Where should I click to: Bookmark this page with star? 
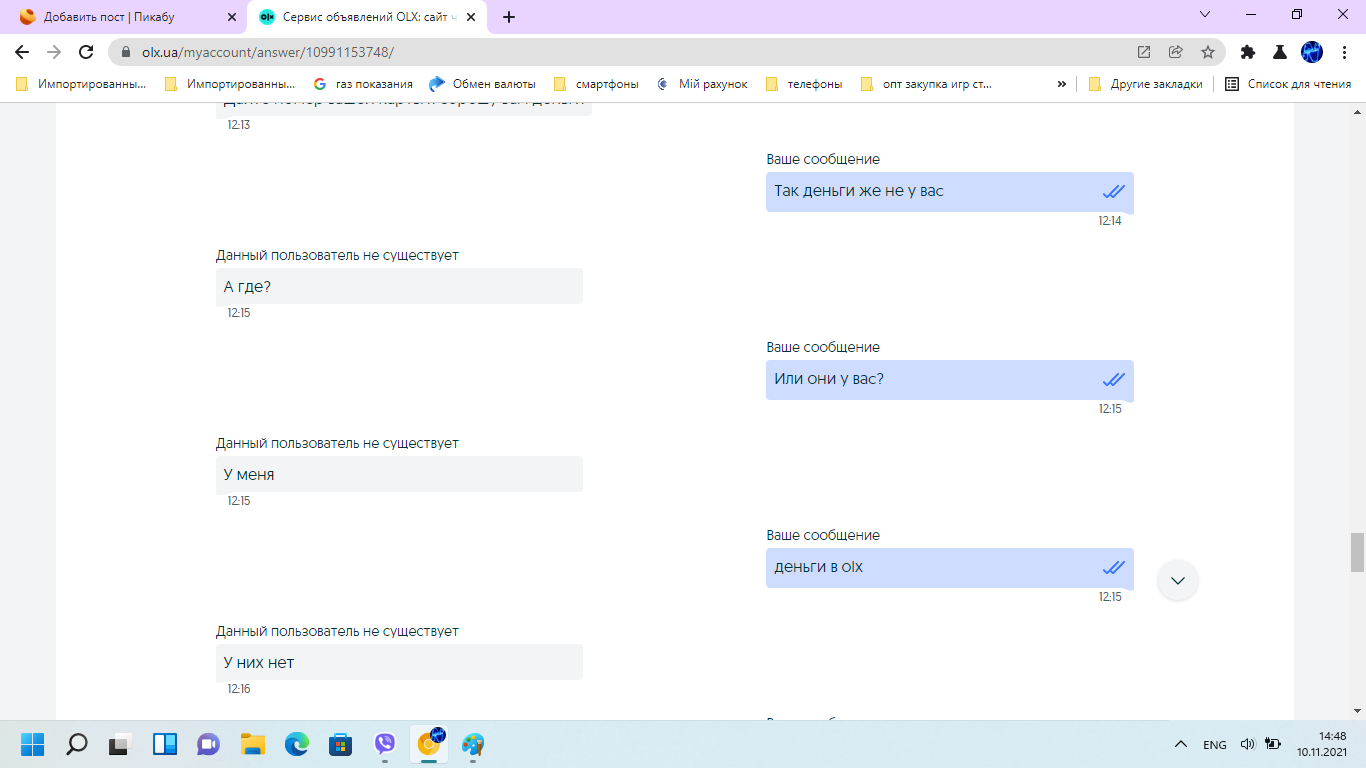coord(1208,52)
